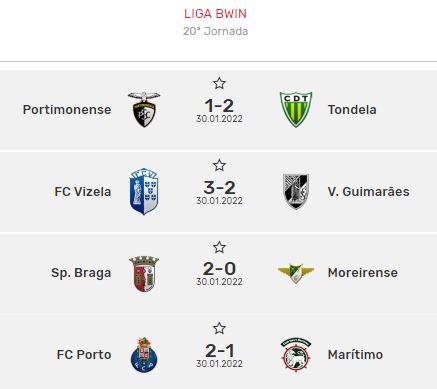Screen dimensions: 437x389
Task: Select the Marítimo club crest
Action: [x=296, y=355]
